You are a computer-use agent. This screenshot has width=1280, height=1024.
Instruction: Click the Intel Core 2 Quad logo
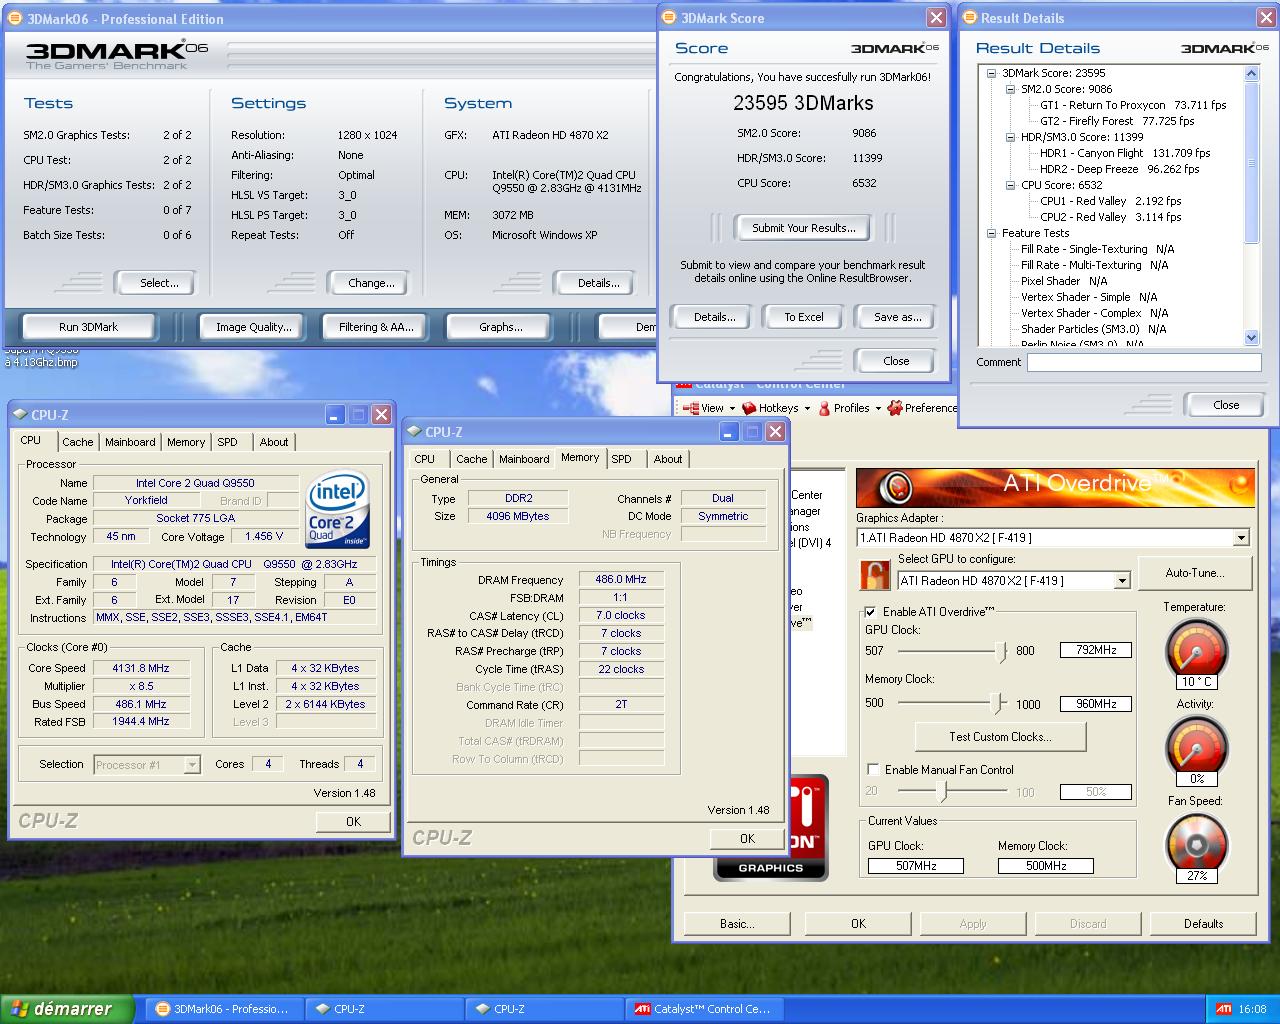pos(337,509)
